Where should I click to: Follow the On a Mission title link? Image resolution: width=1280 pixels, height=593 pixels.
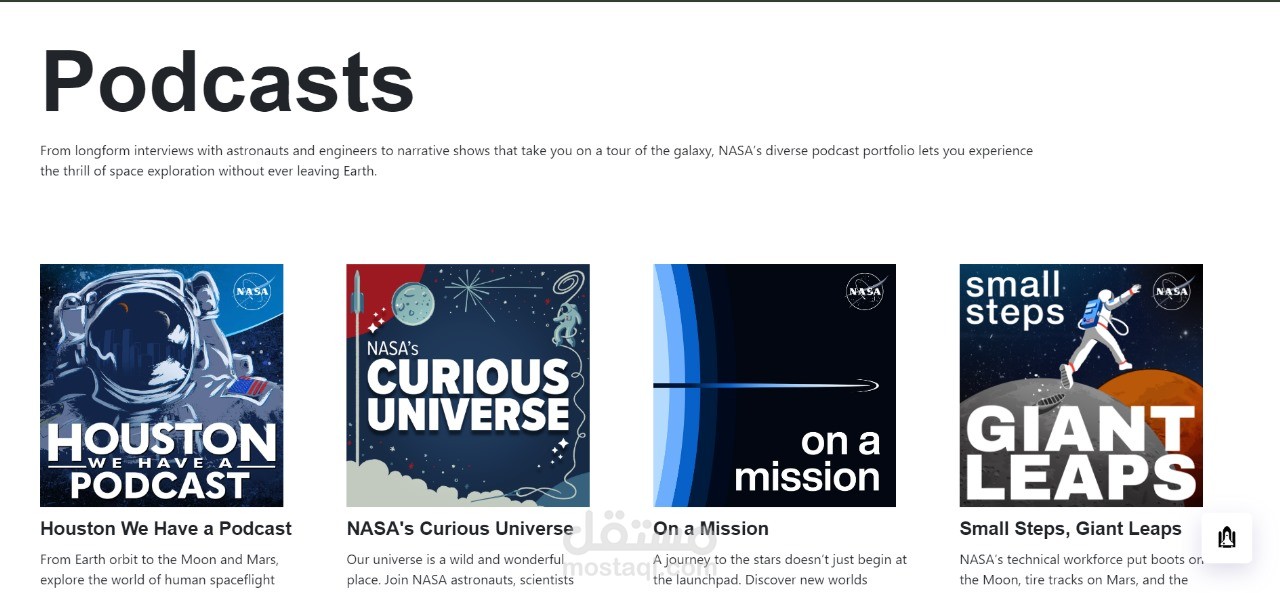(x=711, y=529)
